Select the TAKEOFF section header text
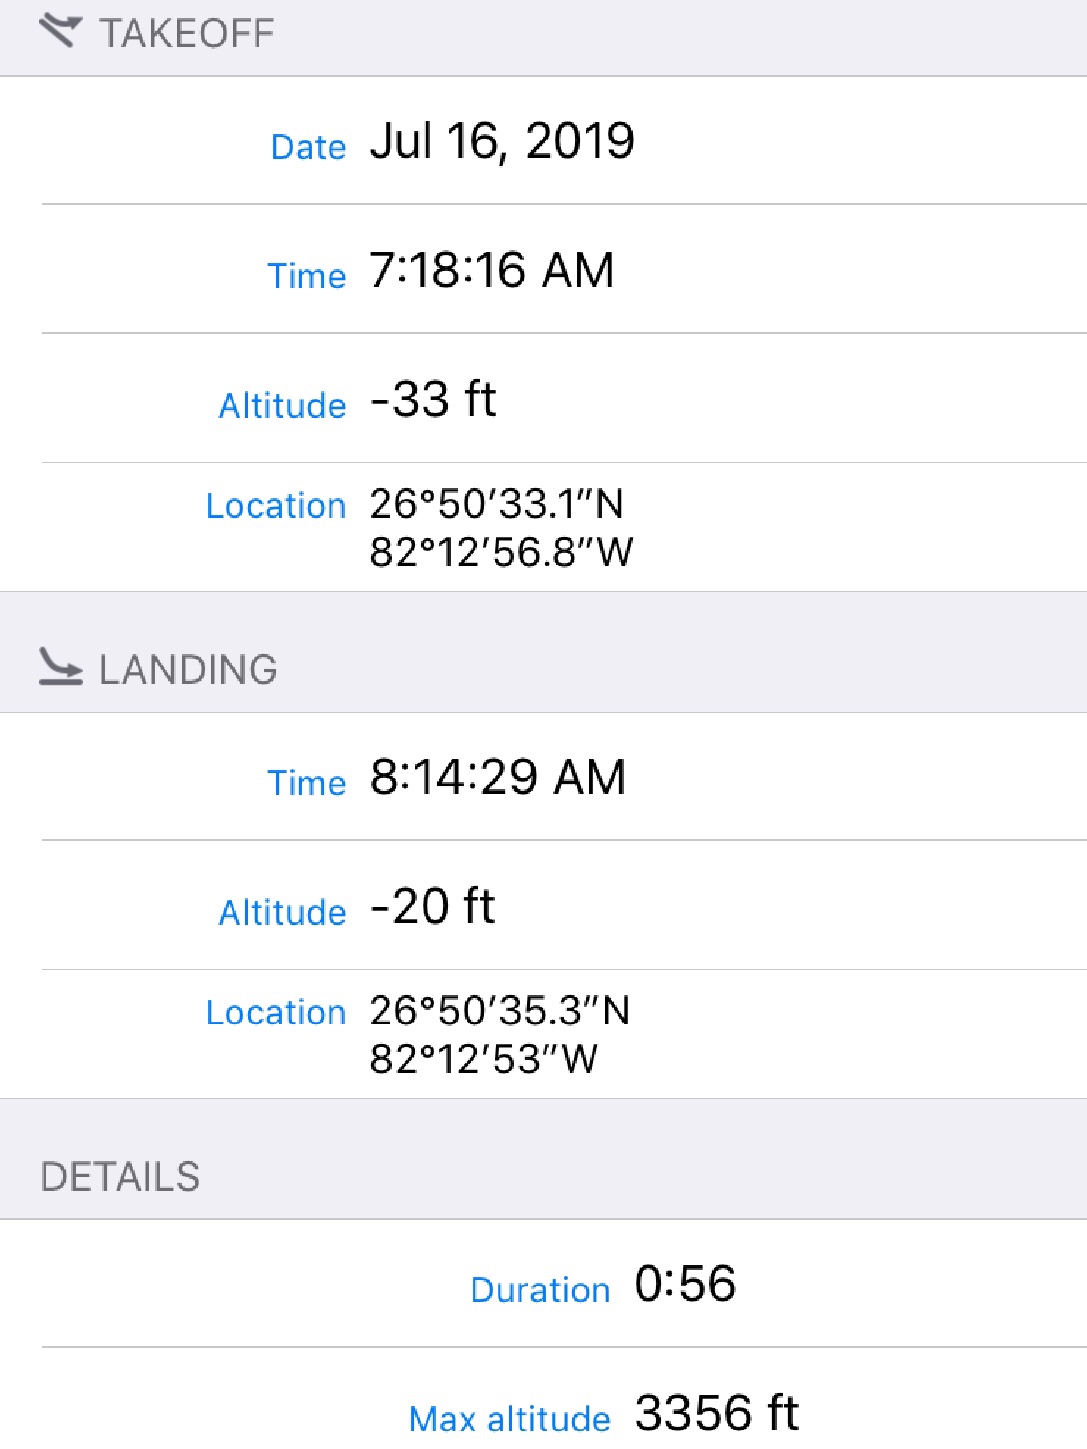This screenshot has width=1087, height=1449. tap(186, 34)
